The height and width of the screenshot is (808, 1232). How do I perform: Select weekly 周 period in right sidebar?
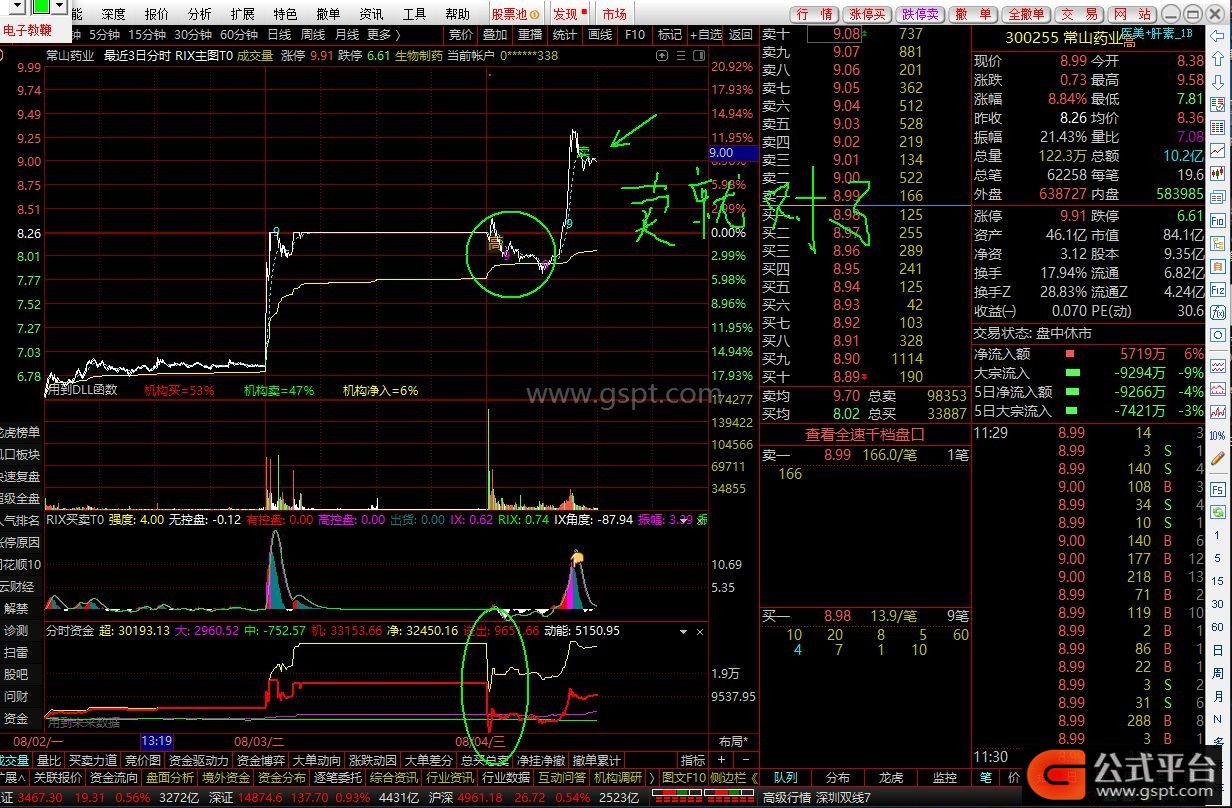(1219, 673)
